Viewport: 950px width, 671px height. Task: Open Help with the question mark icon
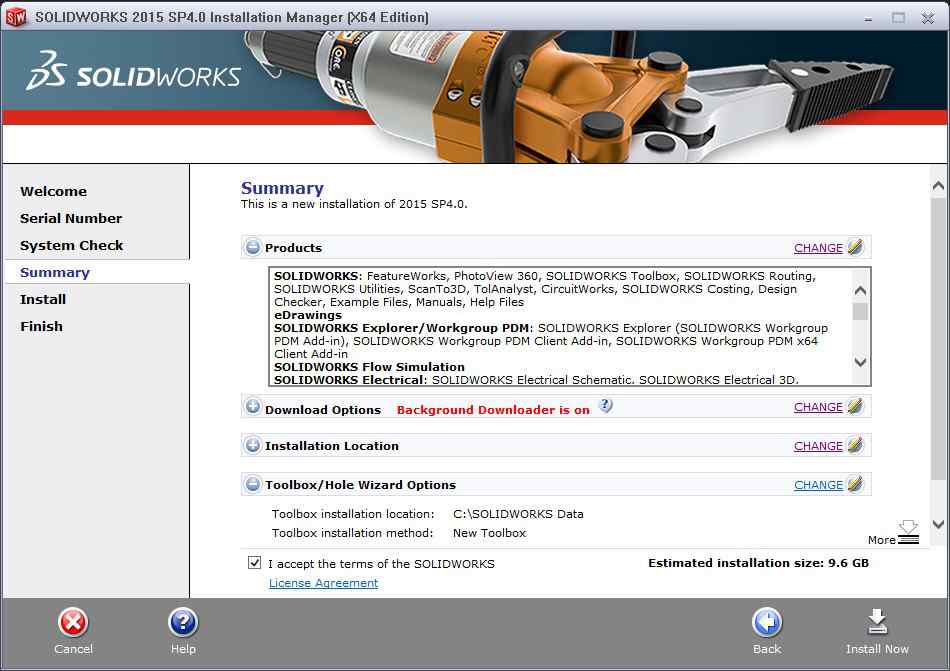(183, 622)
